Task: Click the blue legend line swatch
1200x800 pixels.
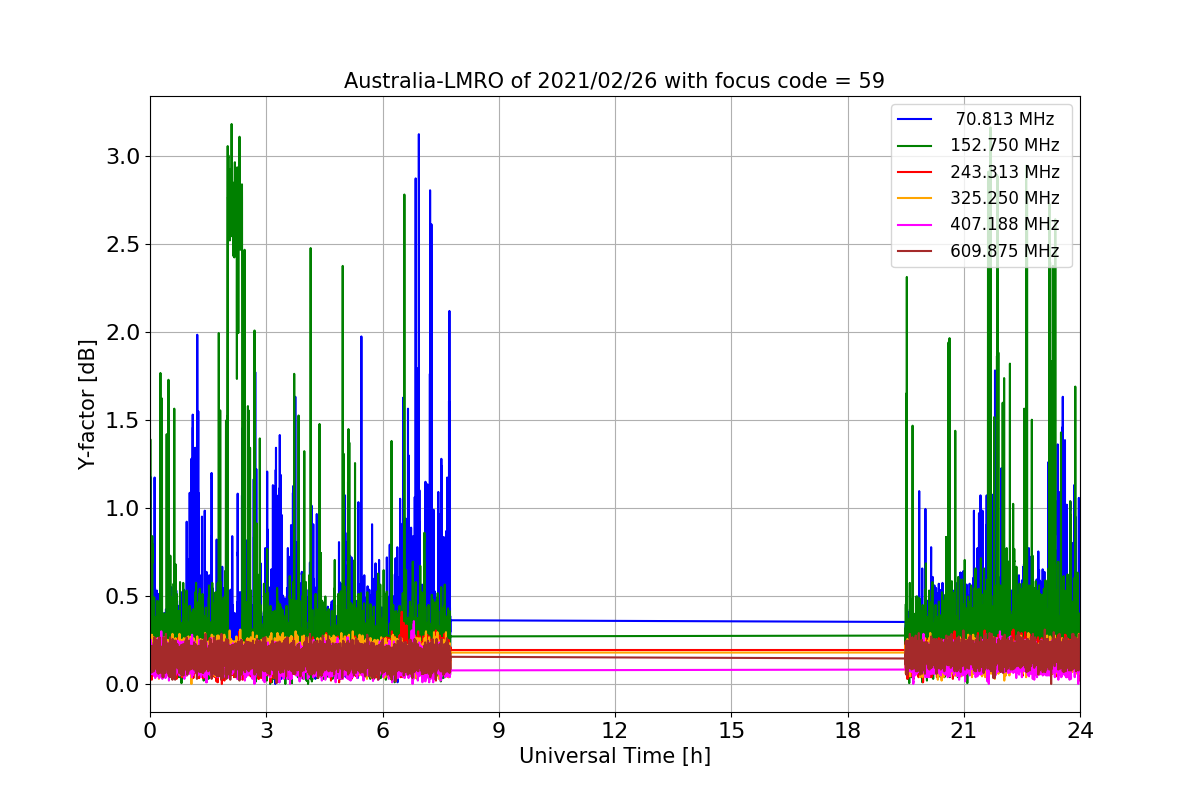Action: coord(915,119)
